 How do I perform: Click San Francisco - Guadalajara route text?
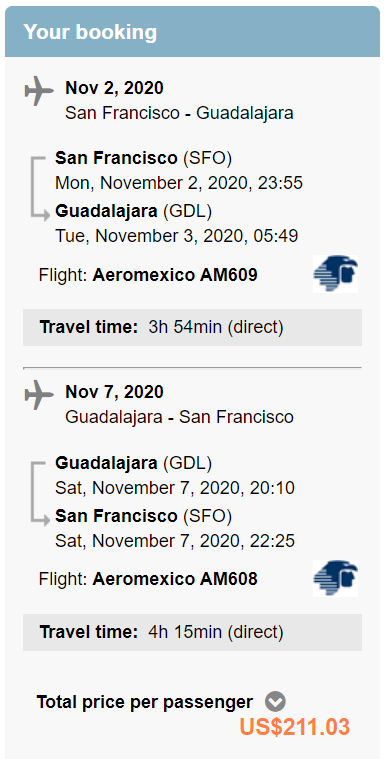180,113
